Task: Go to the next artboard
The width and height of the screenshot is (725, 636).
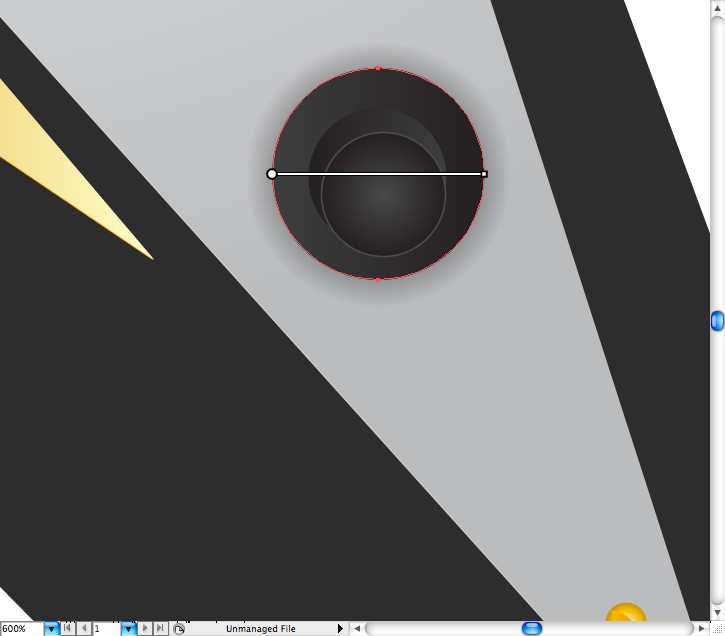Action: pyautogui.click(x=145, y=629)
